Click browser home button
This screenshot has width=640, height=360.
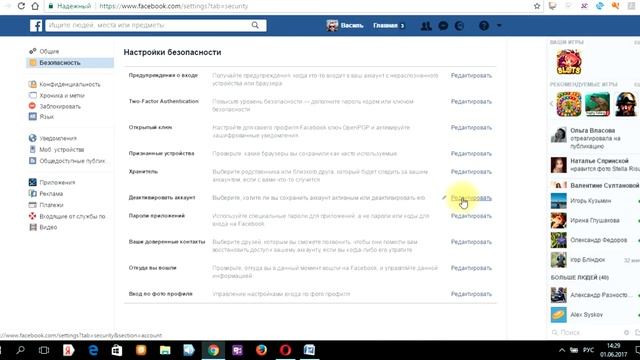pyautogui.click(x=36, y=6)
